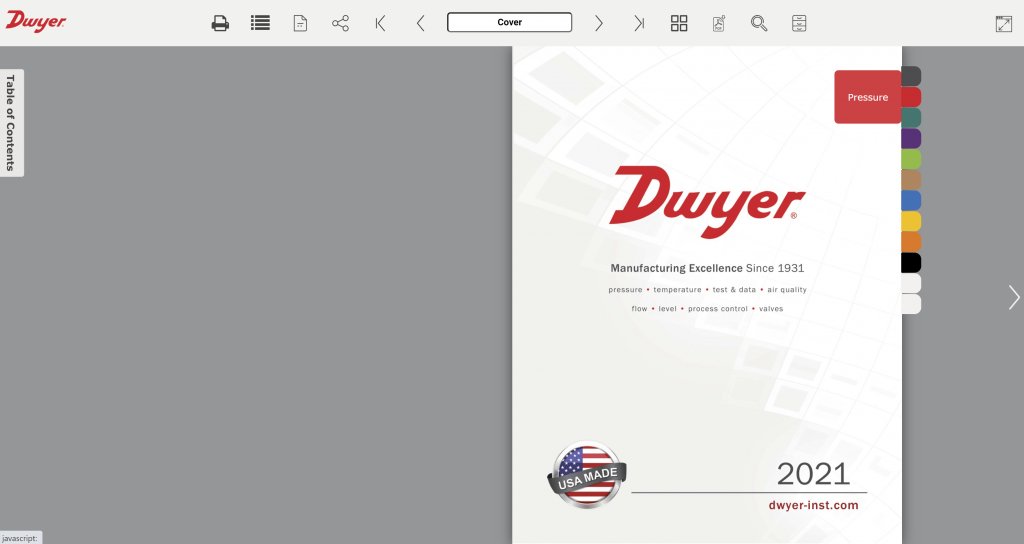Click the Dwyer logo in the top bar
The image size is (1024, 544).
(36, 22)
